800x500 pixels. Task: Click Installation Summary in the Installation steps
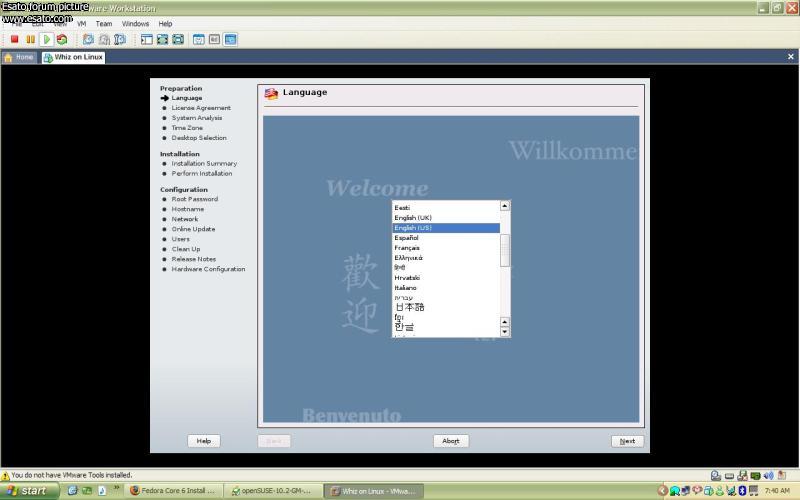pos(204,164)
